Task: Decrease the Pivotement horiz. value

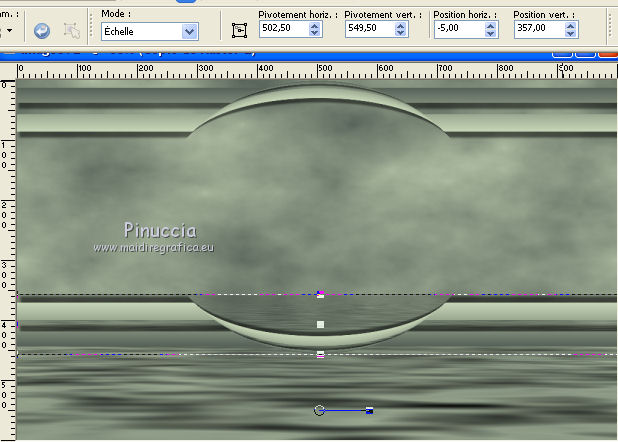Action: coord(315,33)
